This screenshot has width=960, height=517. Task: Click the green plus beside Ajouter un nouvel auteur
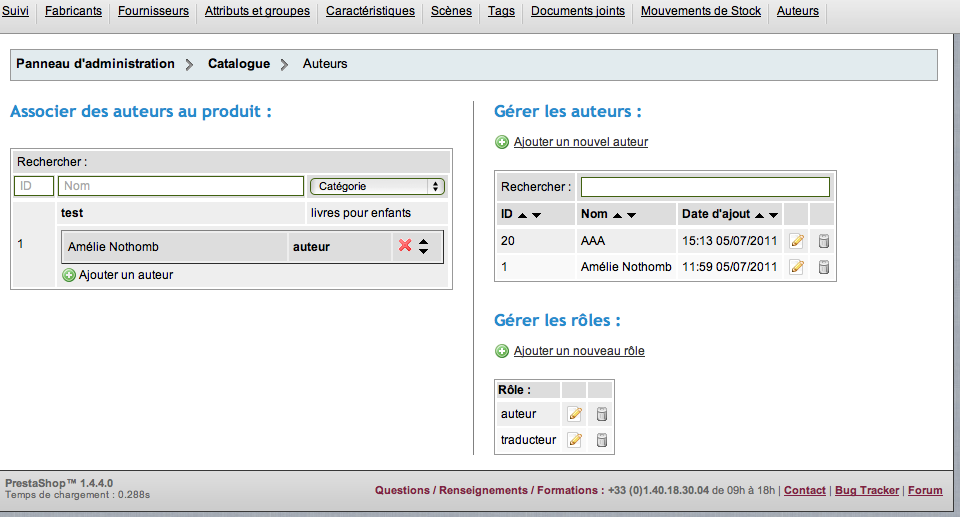point(502,142)
